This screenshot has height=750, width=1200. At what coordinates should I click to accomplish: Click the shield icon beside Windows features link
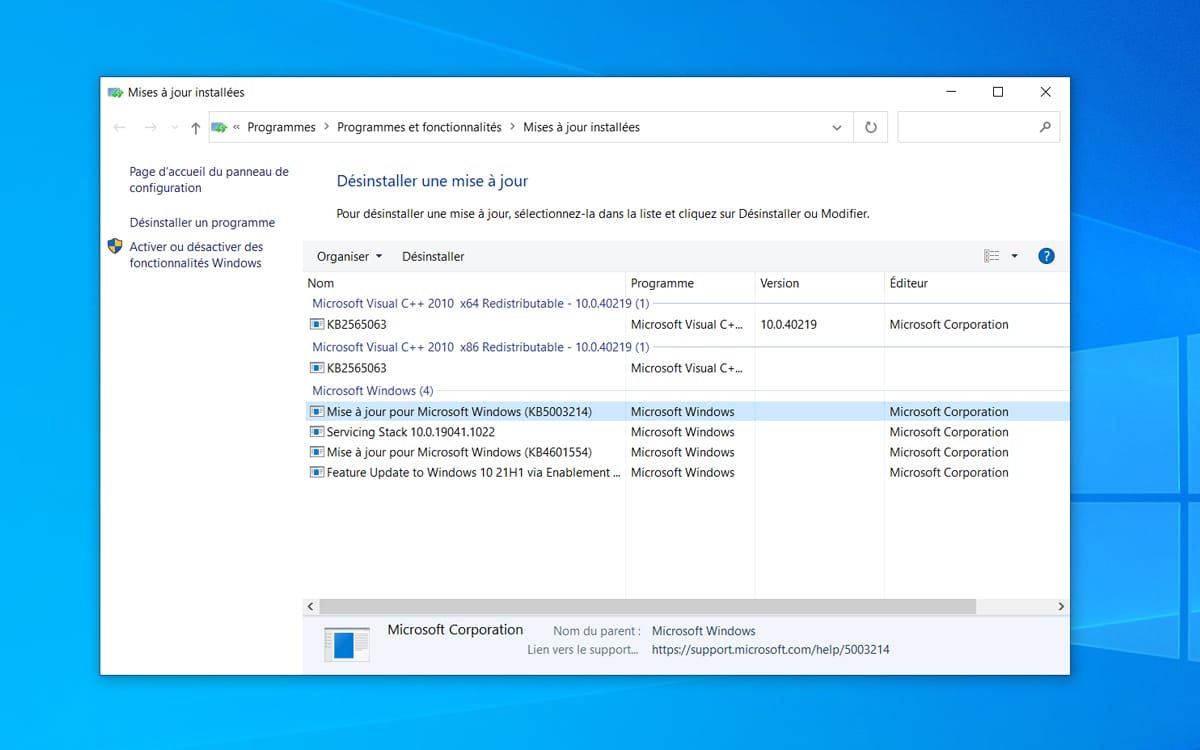113,246
